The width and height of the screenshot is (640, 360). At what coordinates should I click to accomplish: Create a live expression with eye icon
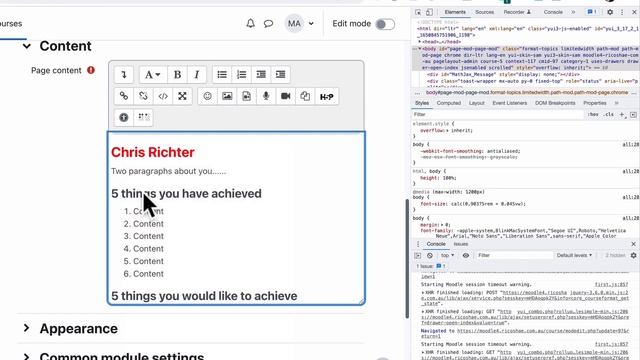pos(466,256)
